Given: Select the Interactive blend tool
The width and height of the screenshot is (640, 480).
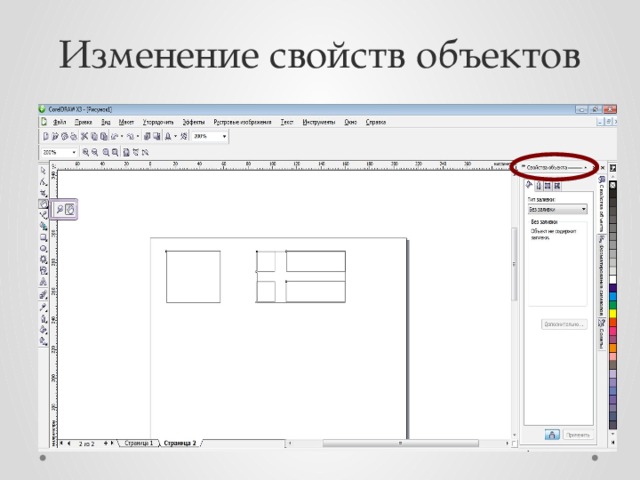Looking at the screenshot, I should [x=43, y=295].
